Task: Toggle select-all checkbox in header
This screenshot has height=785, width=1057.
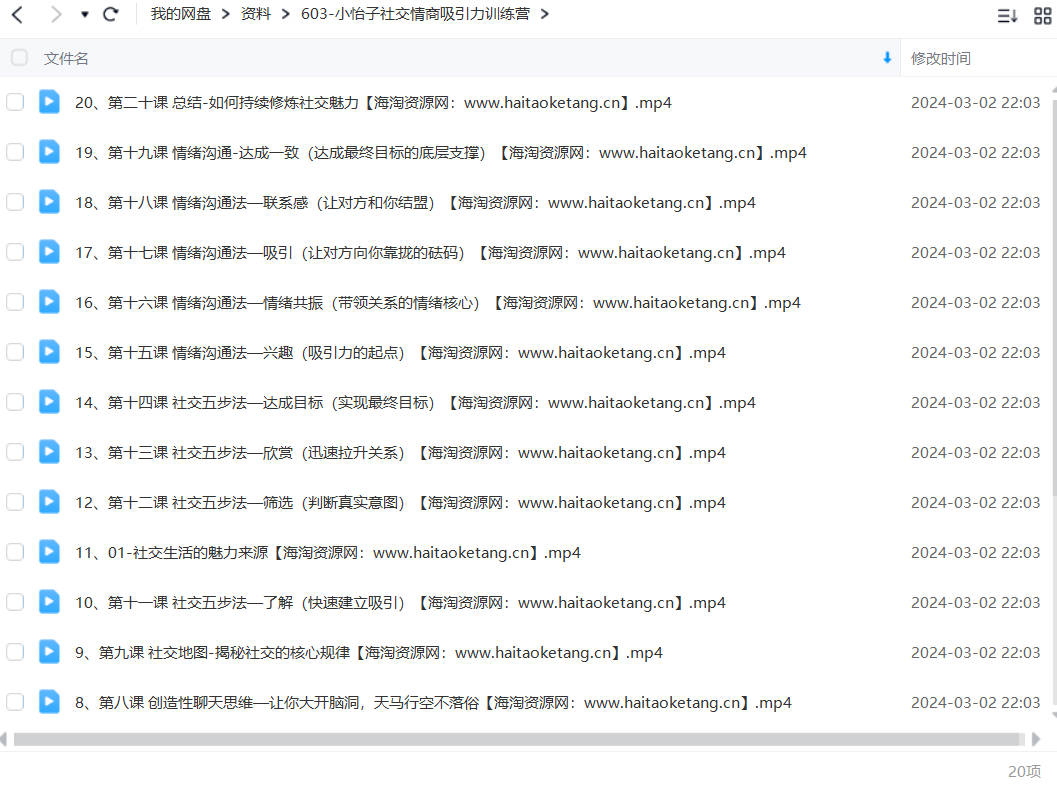Action: 20,58
